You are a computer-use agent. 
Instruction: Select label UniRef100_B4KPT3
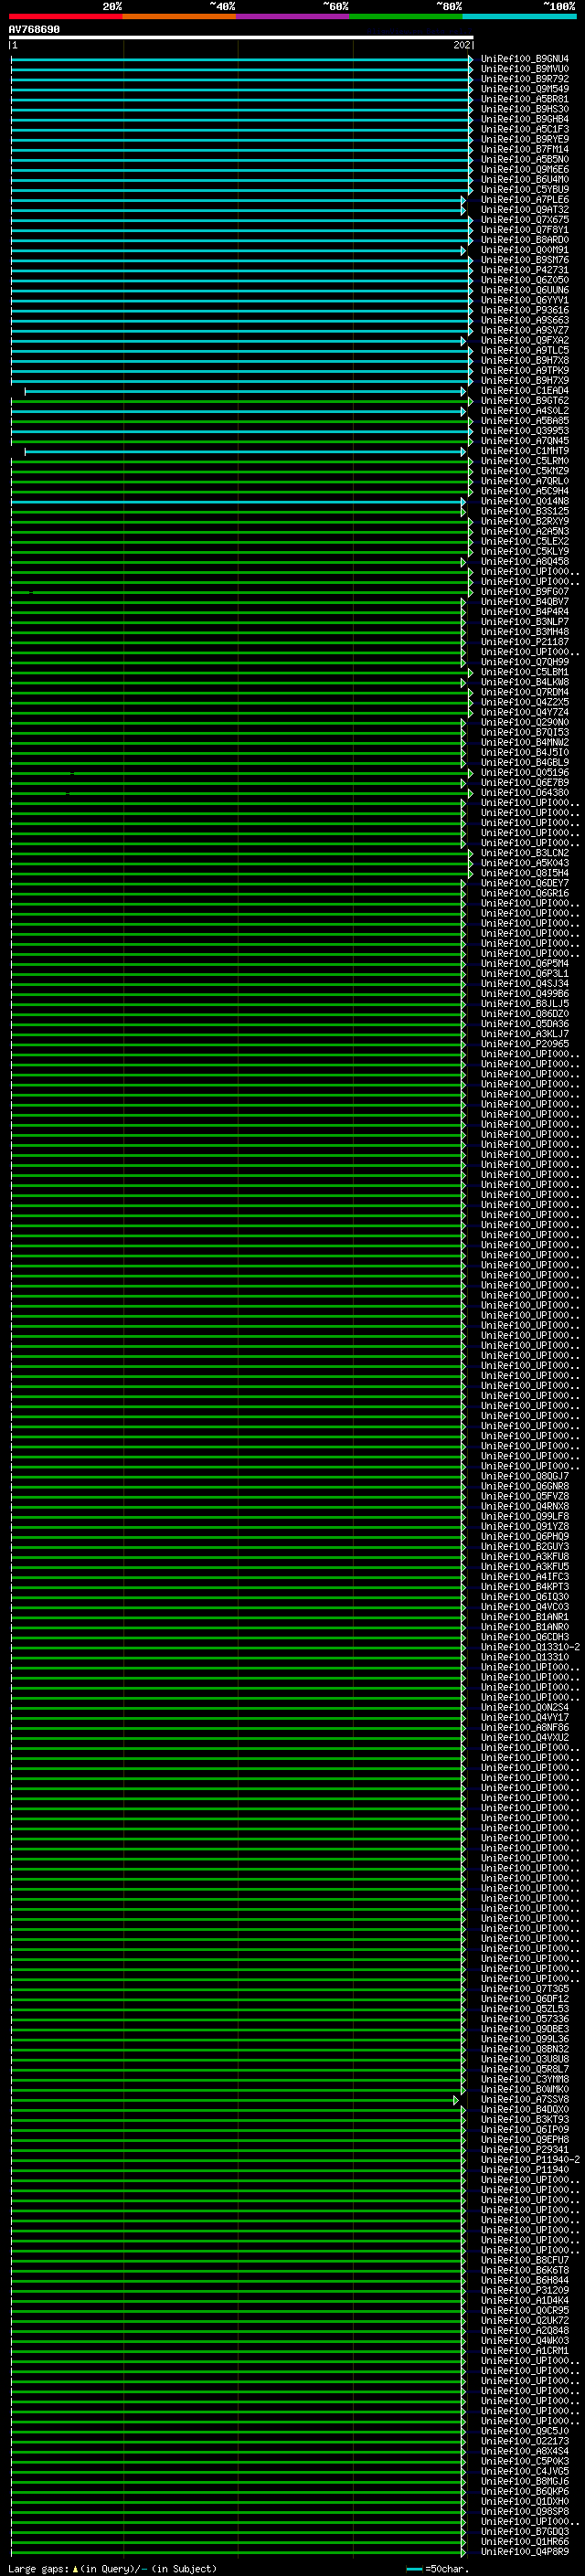coord(525,1587)
